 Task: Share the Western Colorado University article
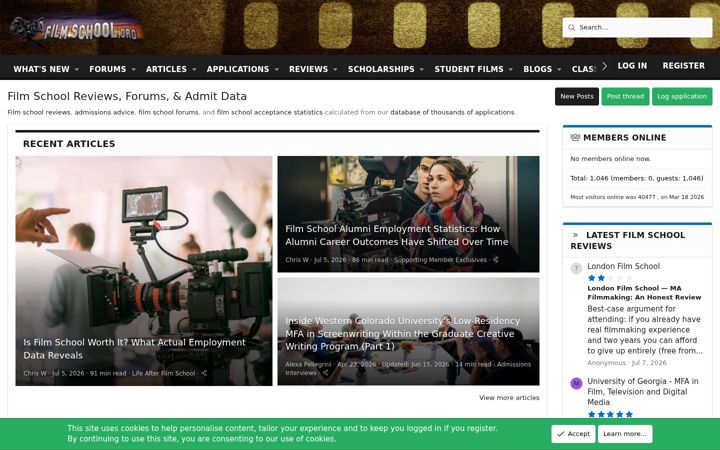pos(326,373)
